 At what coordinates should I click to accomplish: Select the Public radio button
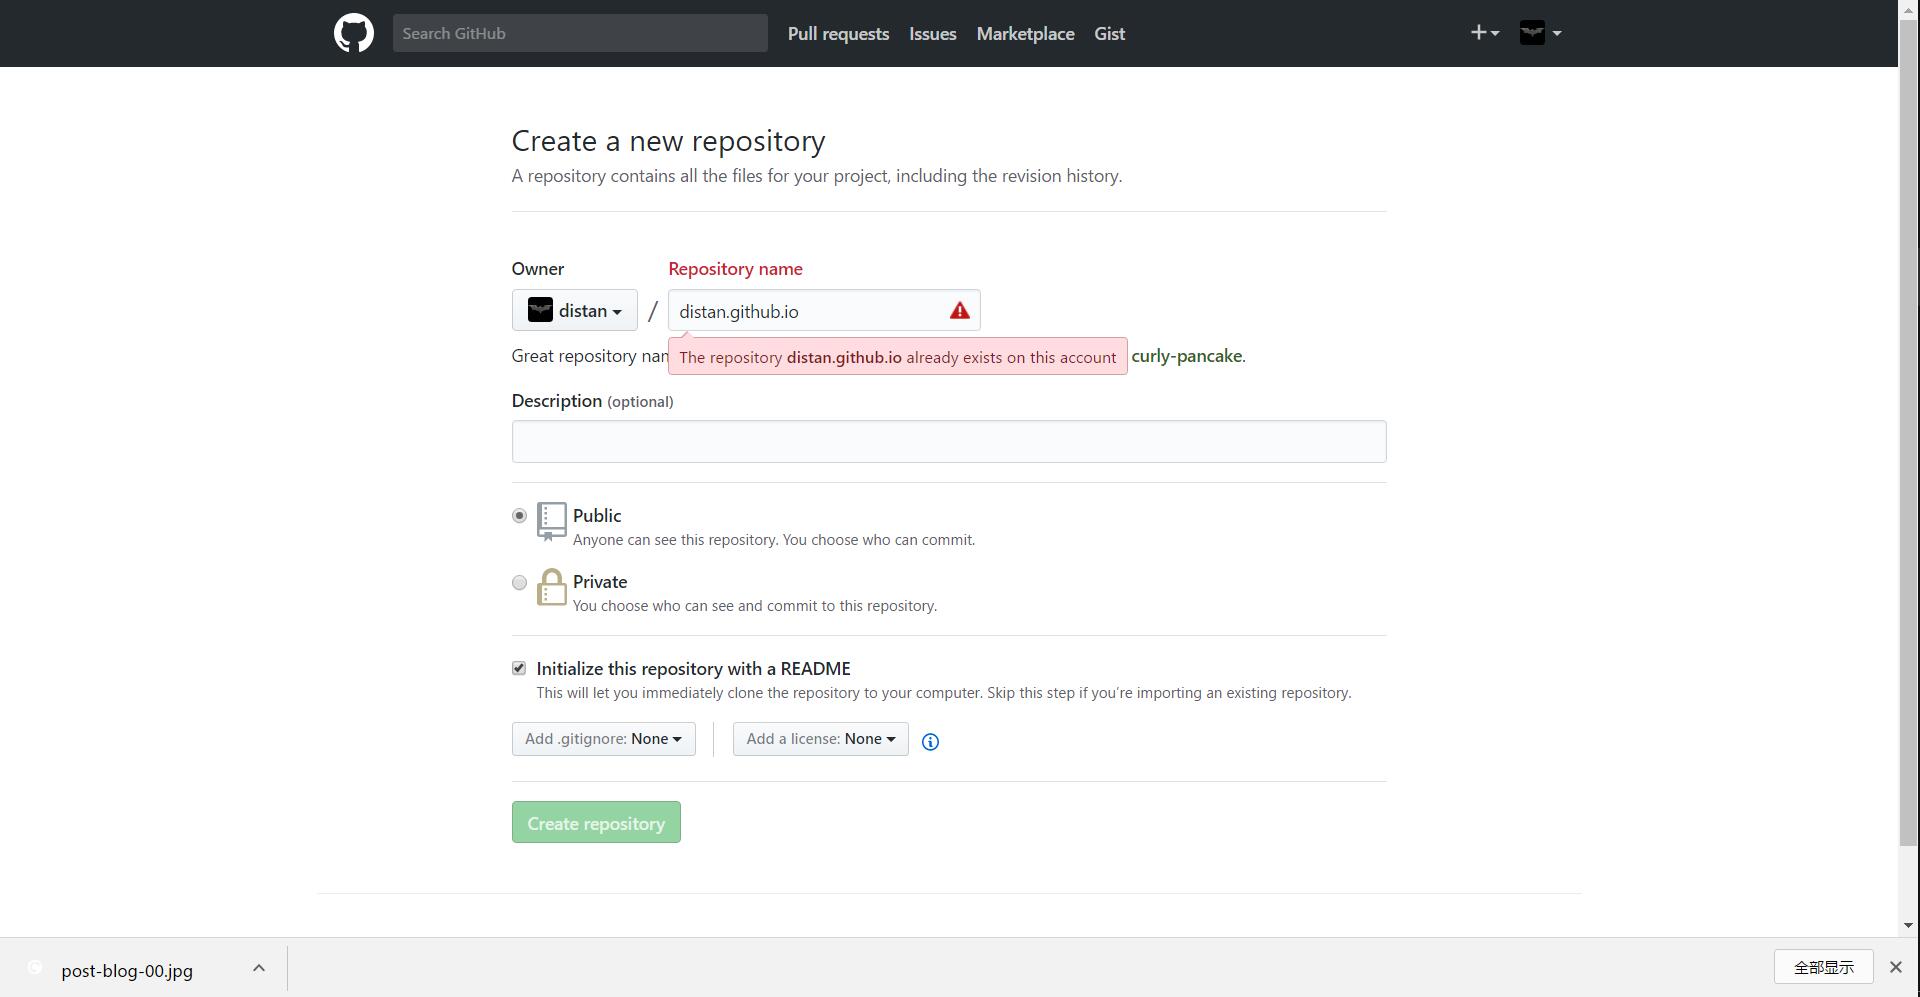[x=519, y=516]
